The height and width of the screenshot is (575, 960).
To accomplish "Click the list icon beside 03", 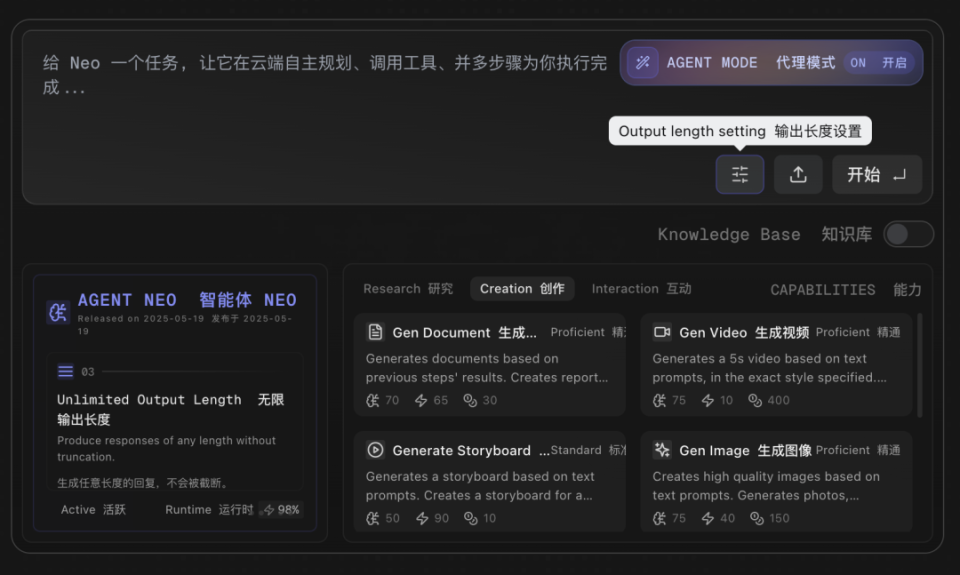I will click(66, 371).
